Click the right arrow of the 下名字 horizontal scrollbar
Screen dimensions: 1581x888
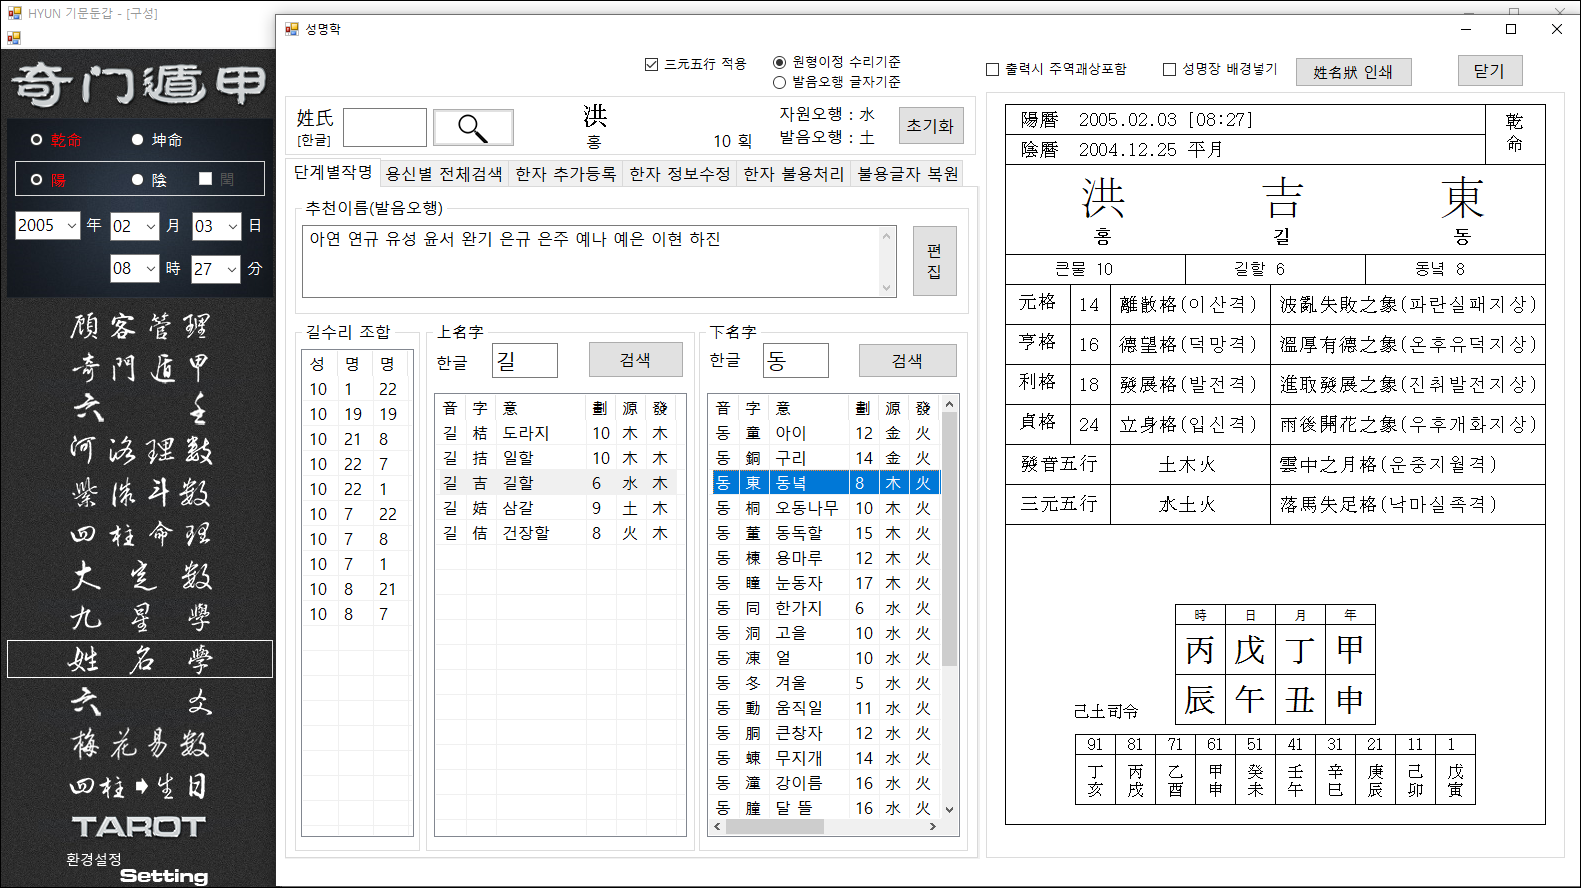(933, 827)
